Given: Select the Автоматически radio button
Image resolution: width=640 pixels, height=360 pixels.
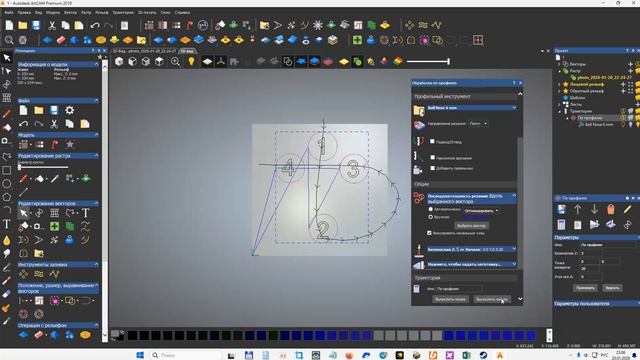Looking at the screenshot, I should point(430,209).
